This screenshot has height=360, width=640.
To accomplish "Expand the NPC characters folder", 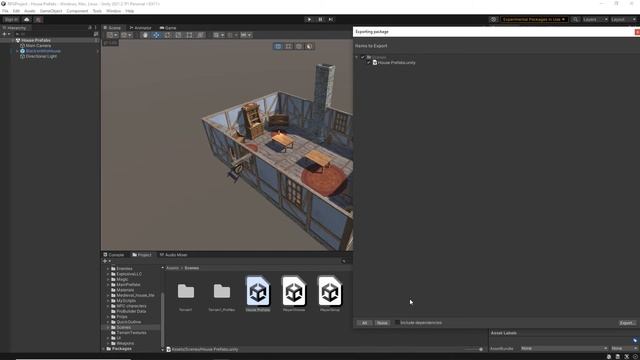I will [108, 306].
